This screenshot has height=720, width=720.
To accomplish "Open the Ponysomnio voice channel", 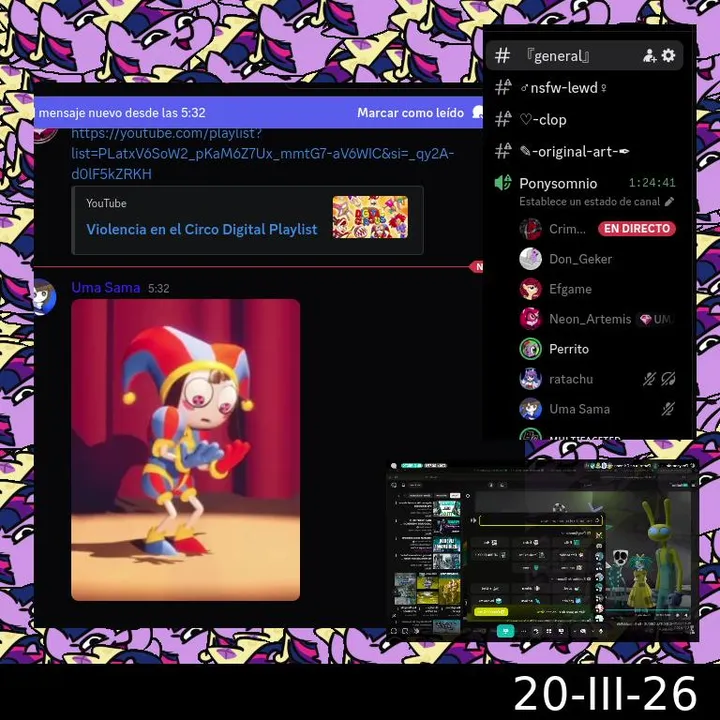I will click(558, 183).
